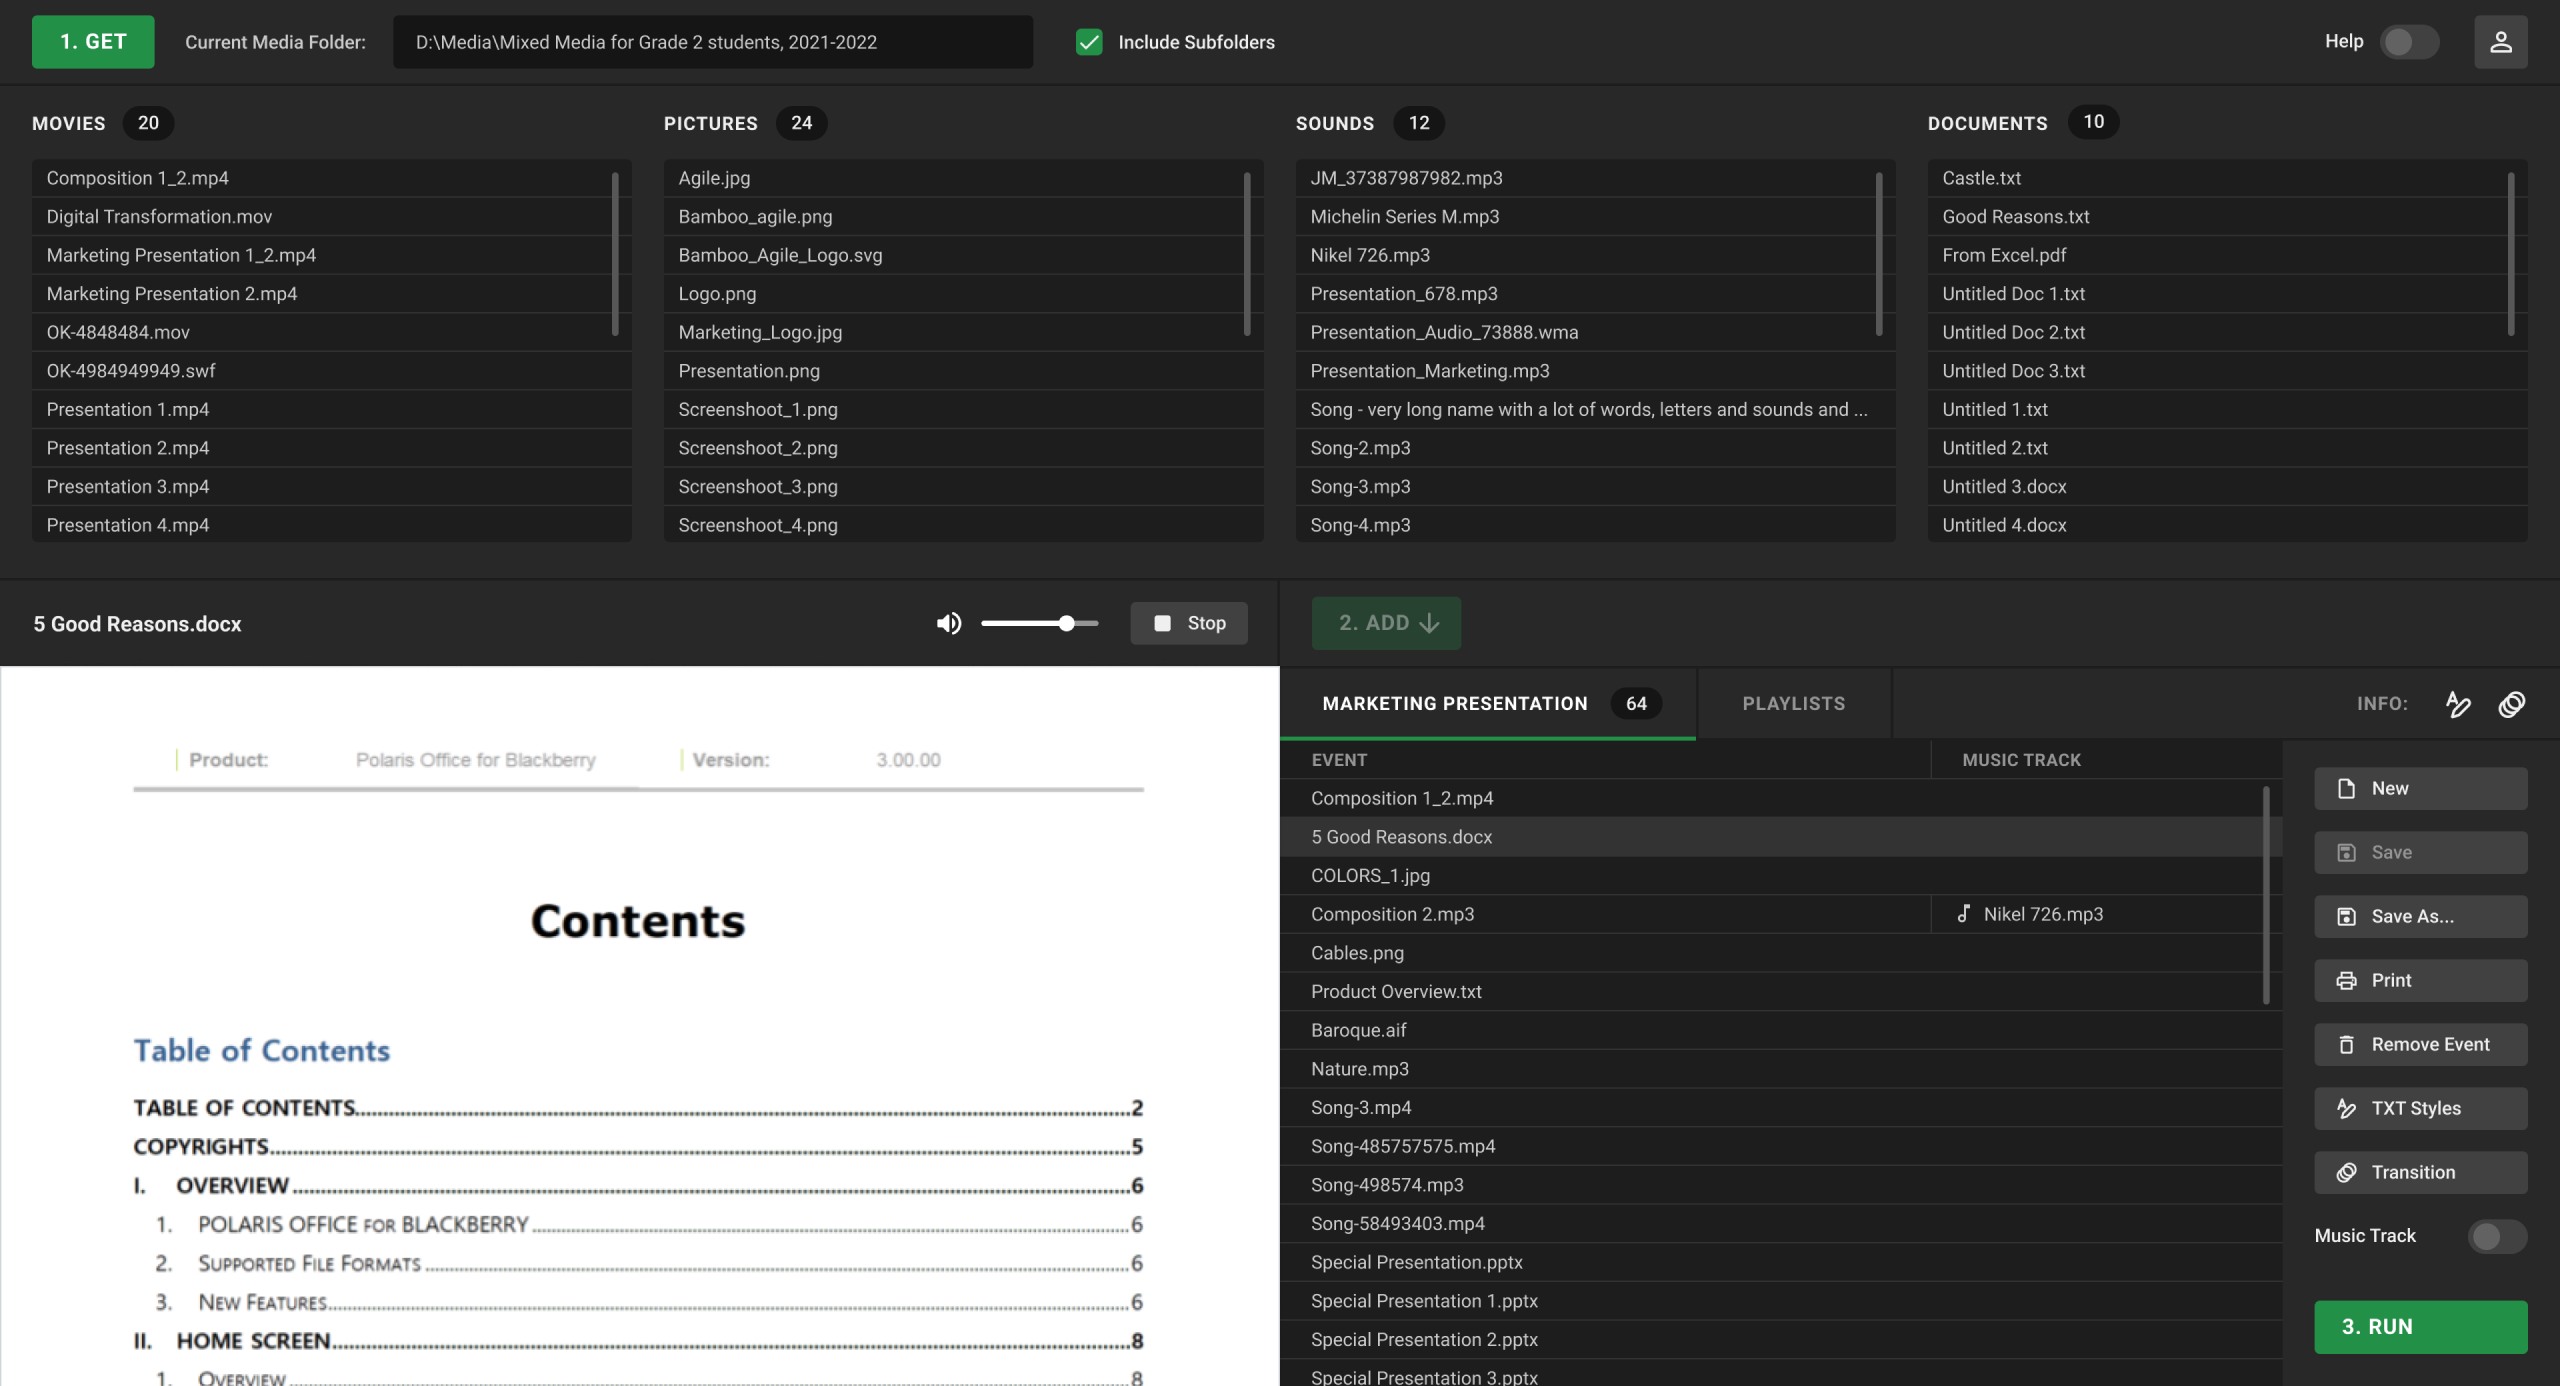Select Digital Transformation.mov in Movies list
This screenshot has width=2560, height=1386.
[x=159, y=216]
